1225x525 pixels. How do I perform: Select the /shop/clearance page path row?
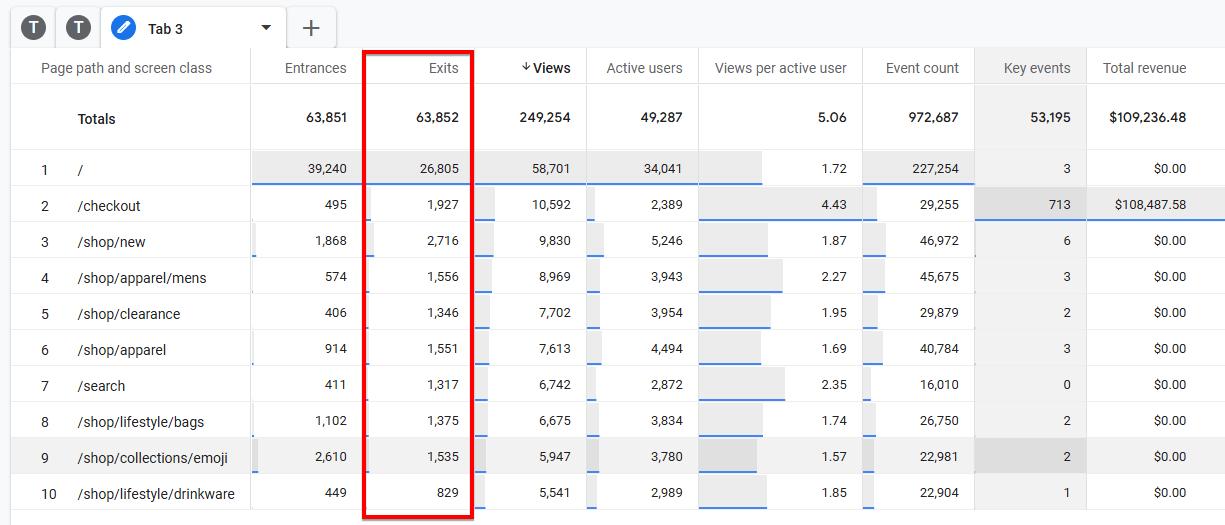pyautogui.click(x=129, y=314)
